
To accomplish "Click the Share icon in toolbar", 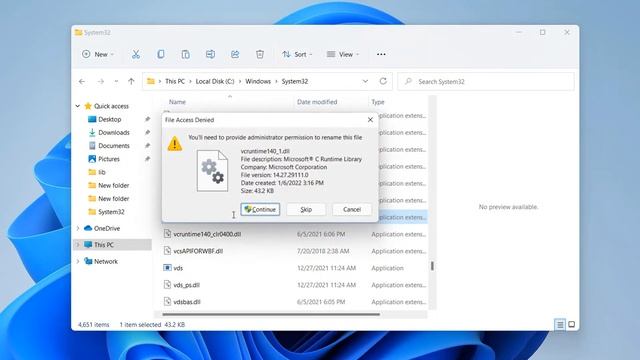I will tap(235, 54).
